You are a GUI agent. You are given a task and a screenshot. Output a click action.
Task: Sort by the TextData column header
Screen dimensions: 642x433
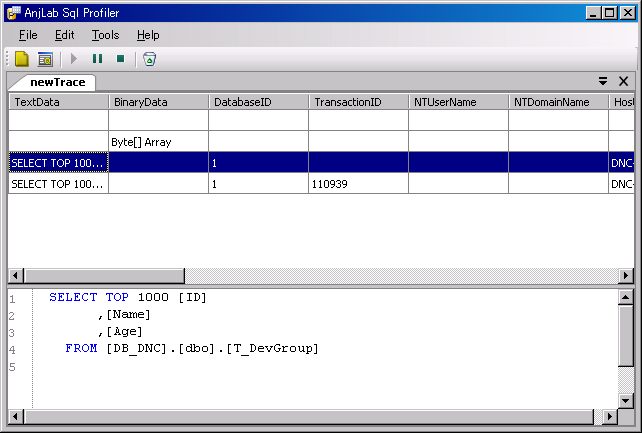pos(59,102)
